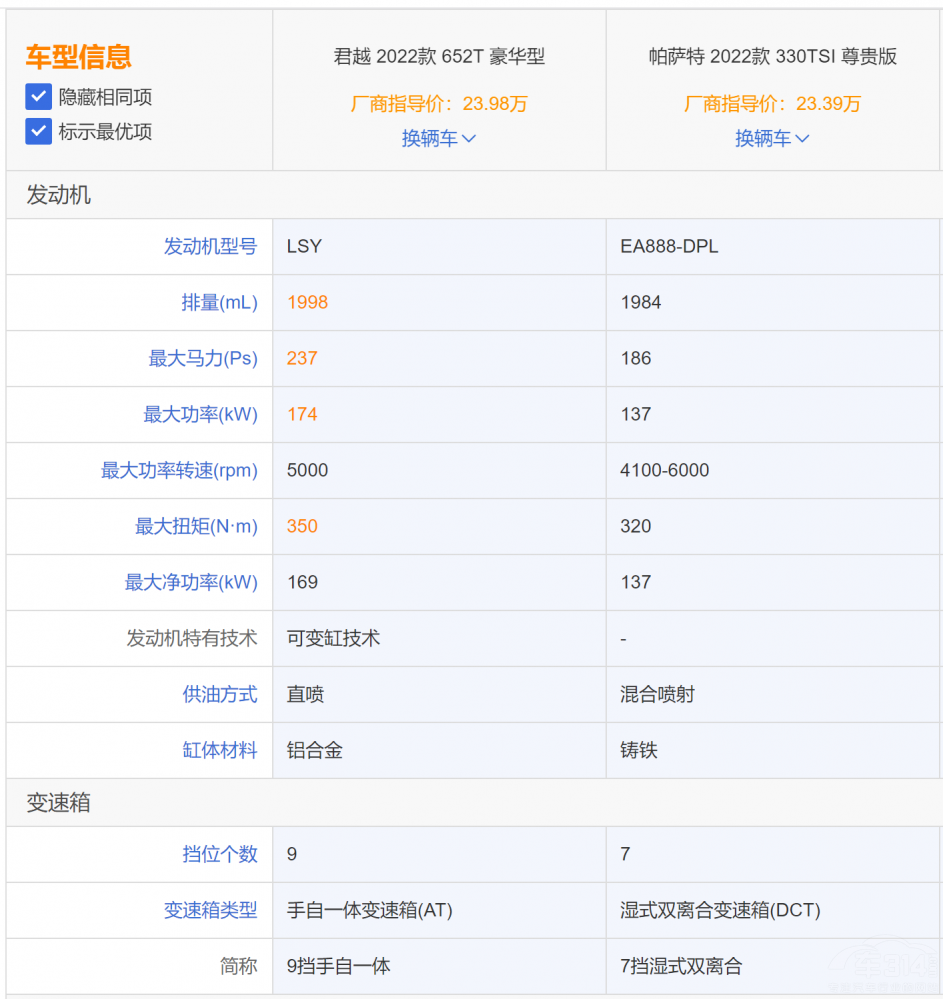This screenshot has height=999, width=943.
Task: Click the 车型信息 heading
Action: pos(78,57)
